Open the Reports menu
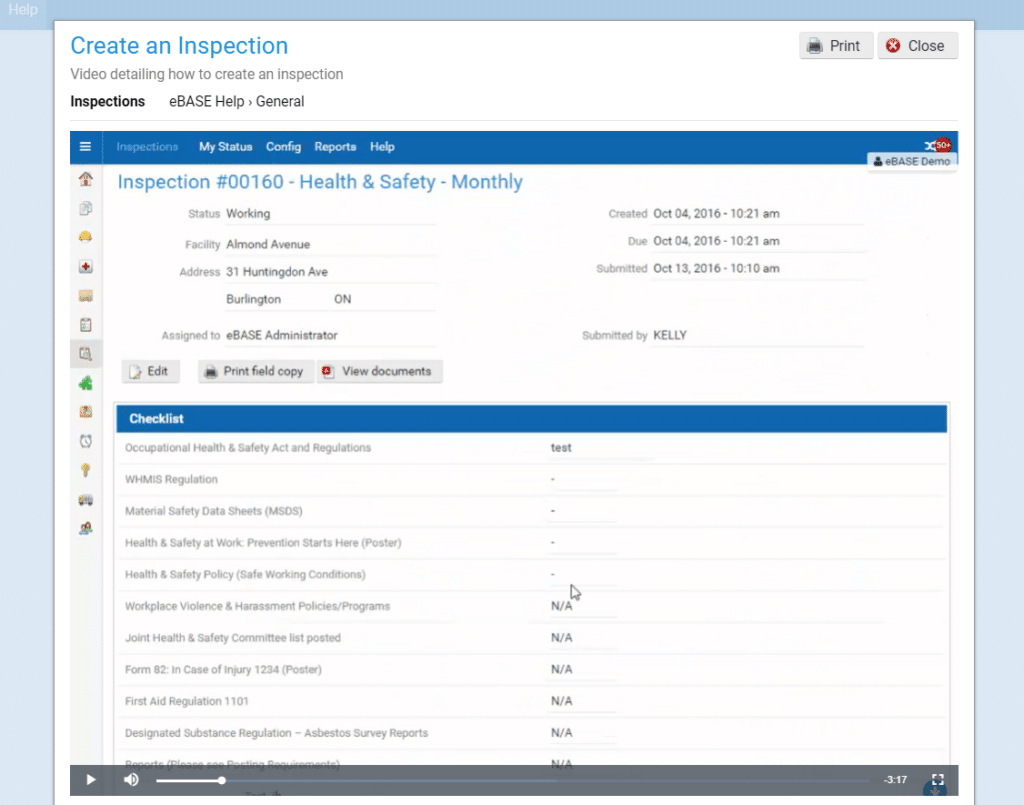The width and height of the screenshot is (1024, 805). 335,147
